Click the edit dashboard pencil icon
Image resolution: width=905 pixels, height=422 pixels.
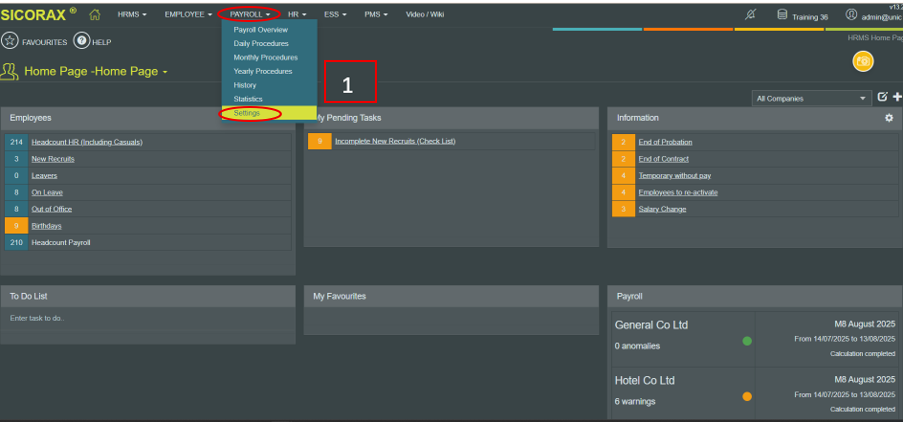pyautogui.click(x=881, y=97)
